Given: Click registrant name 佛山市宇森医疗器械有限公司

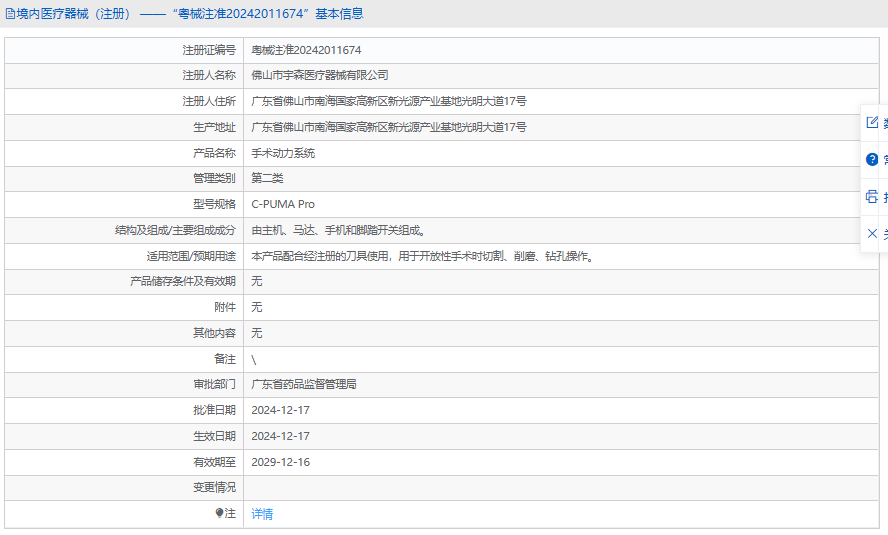Looking at the screenshot, I should 320,75.
